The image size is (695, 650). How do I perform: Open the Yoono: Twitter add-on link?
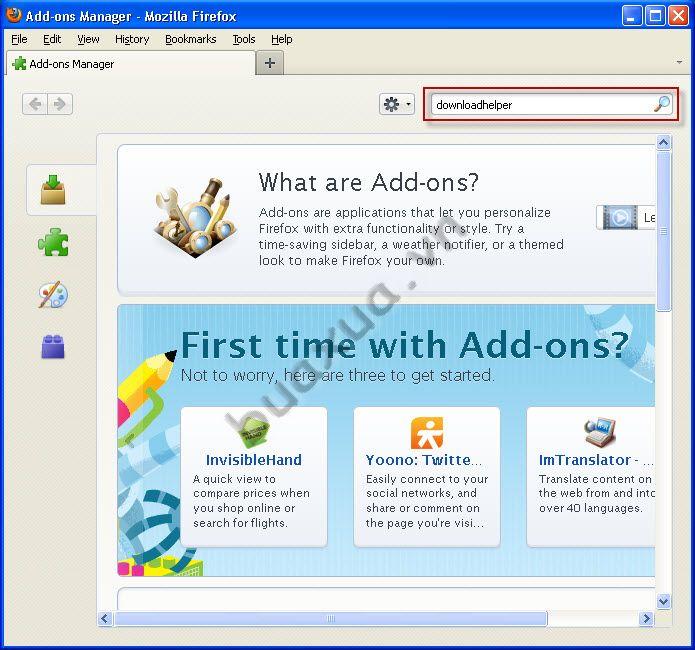click(x=423, y=460)
